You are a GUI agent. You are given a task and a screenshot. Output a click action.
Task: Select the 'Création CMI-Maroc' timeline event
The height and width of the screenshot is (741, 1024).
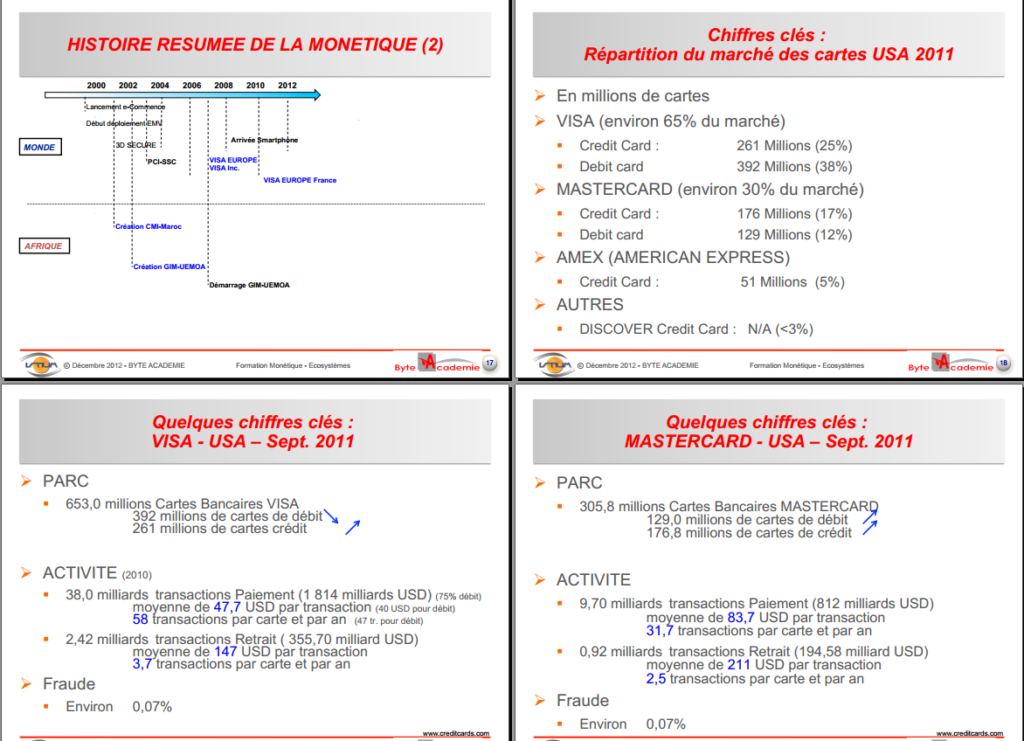pyautogui.click(x=148, y=227)
